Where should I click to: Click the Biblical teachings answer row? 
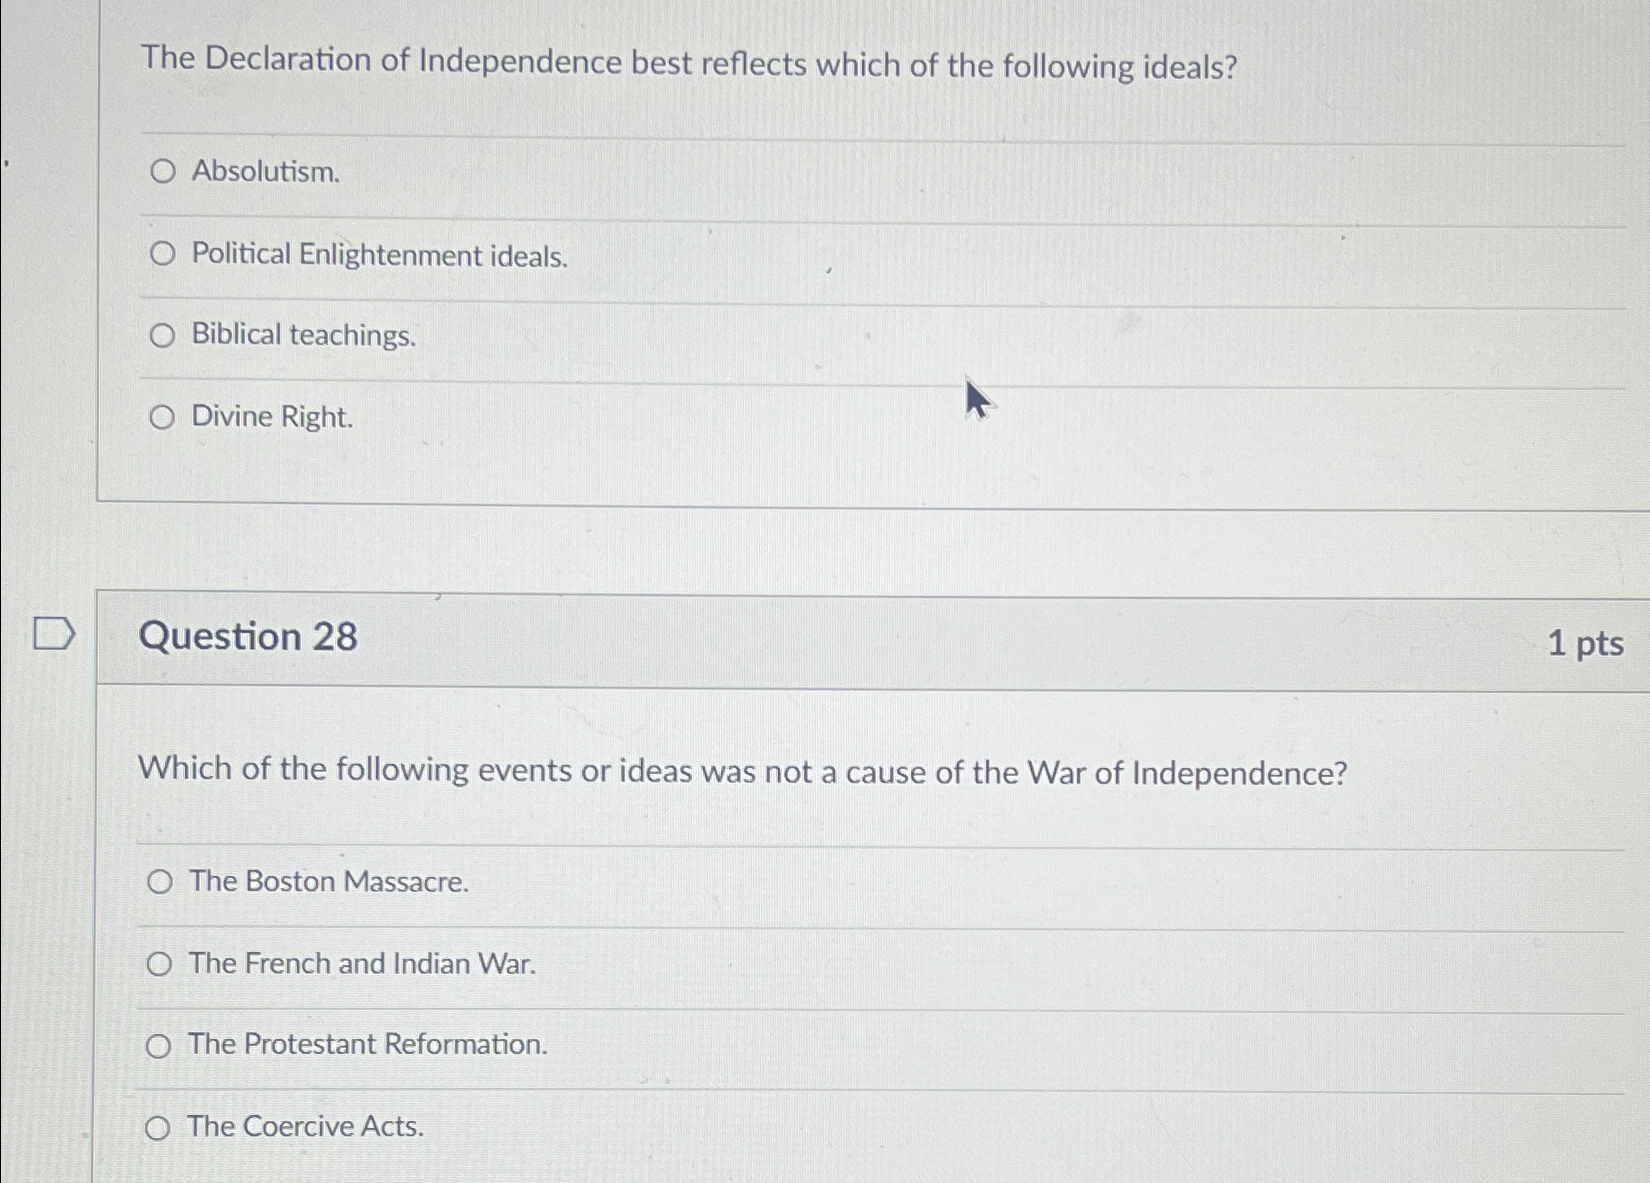point(302,336)
